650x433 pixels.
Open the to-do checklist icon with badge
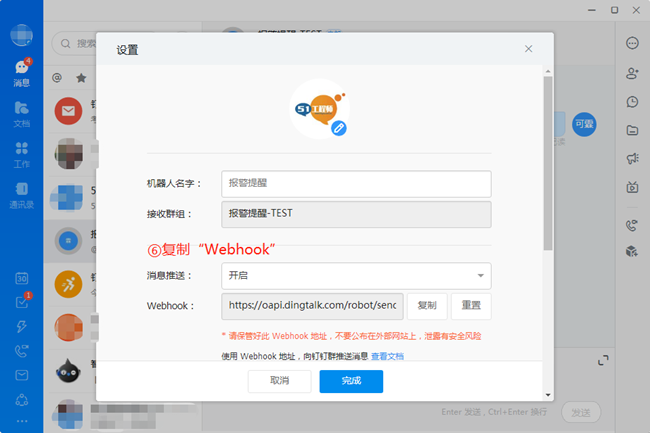click(22, 301)
